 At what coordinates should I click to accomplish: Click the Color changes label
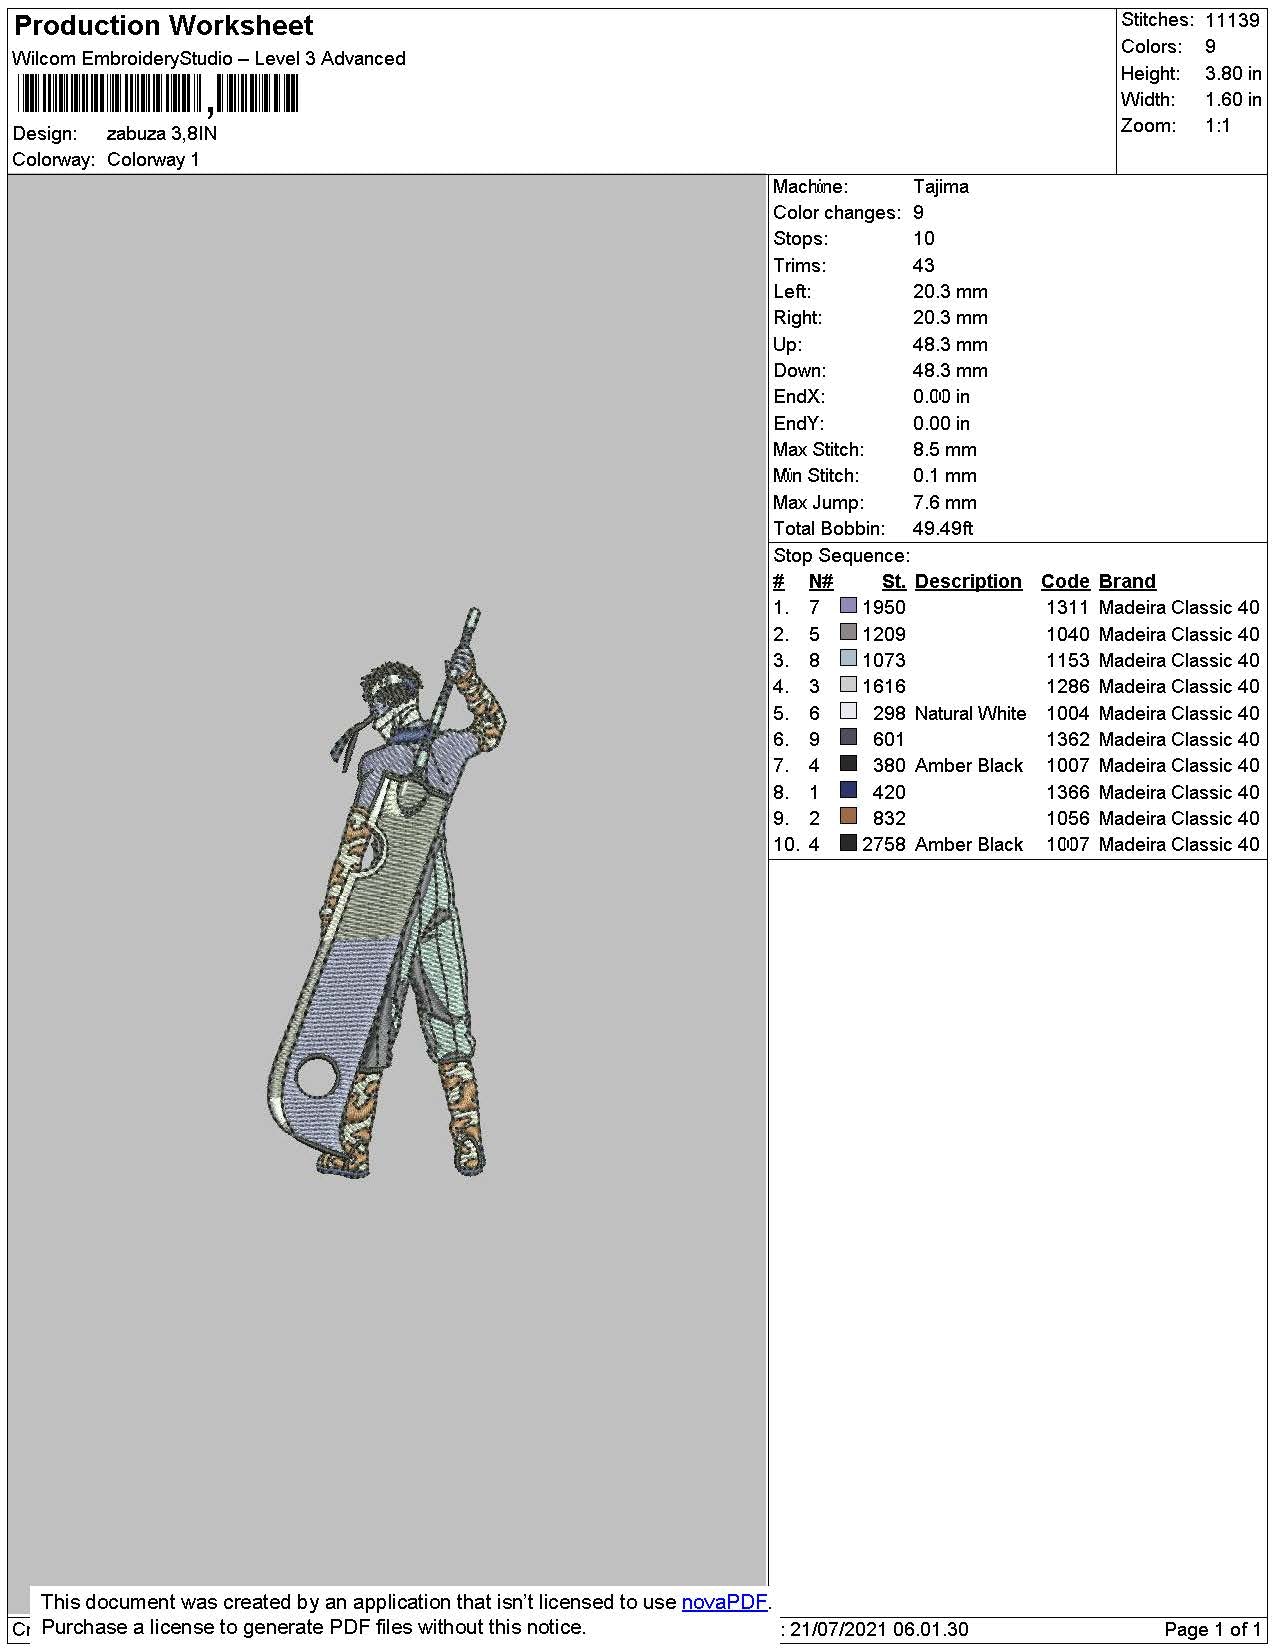837,212
